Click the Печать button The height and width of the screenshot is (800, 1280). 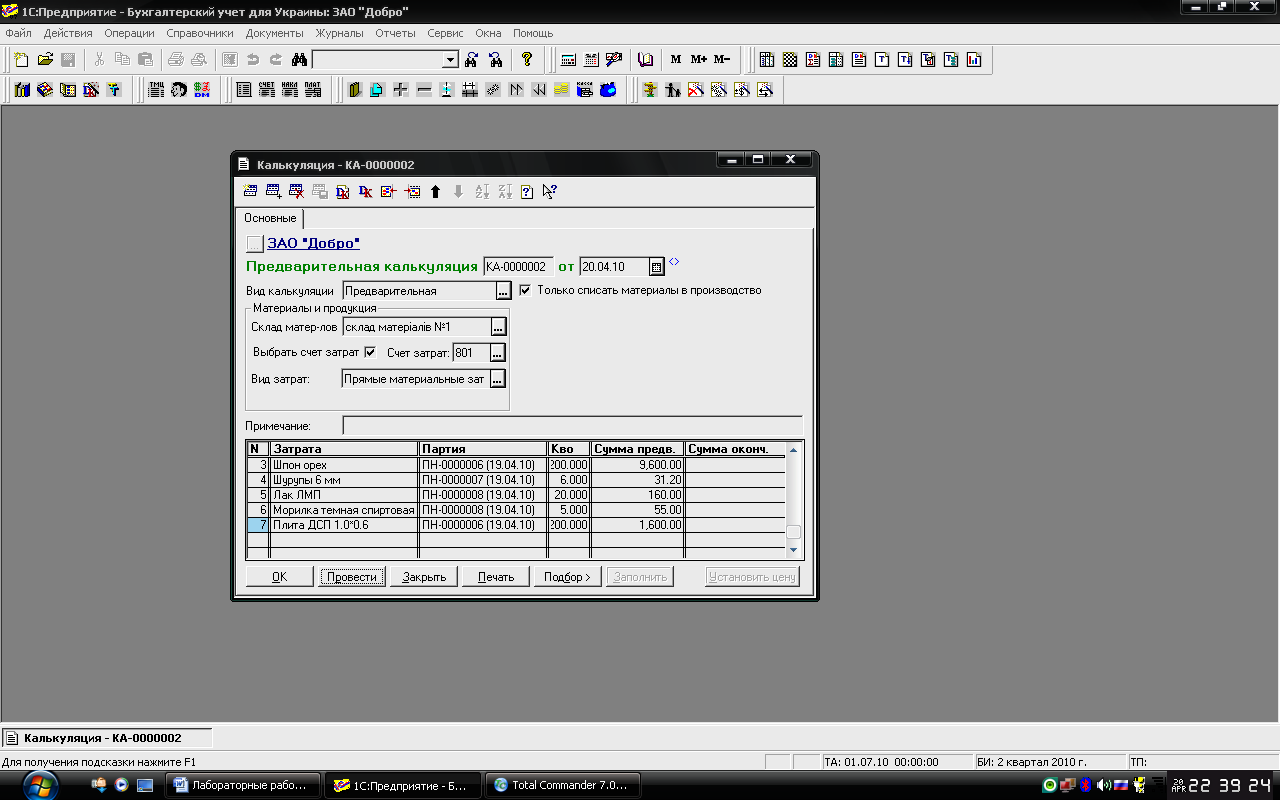tap(496, 577)
